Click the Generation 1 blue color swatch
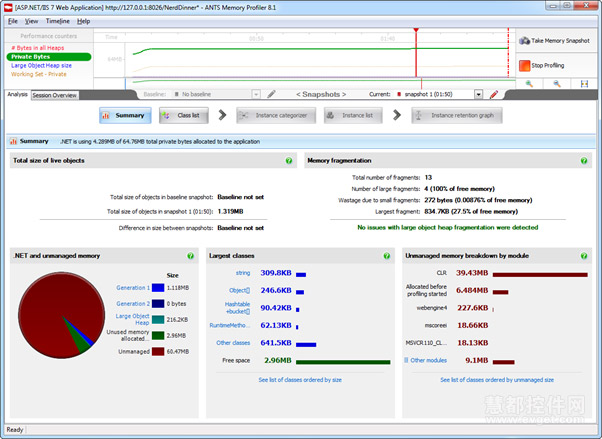602x439 pixels. [x=158, y=288]
